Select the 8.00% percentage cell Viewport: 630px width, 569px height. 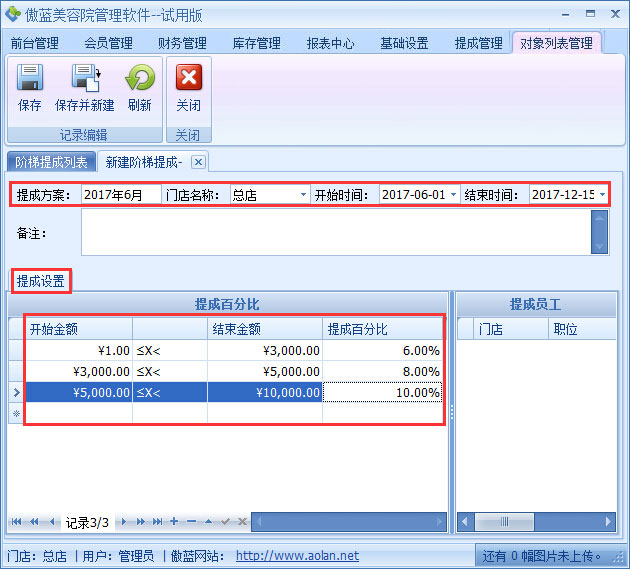(x=382, y=371)
